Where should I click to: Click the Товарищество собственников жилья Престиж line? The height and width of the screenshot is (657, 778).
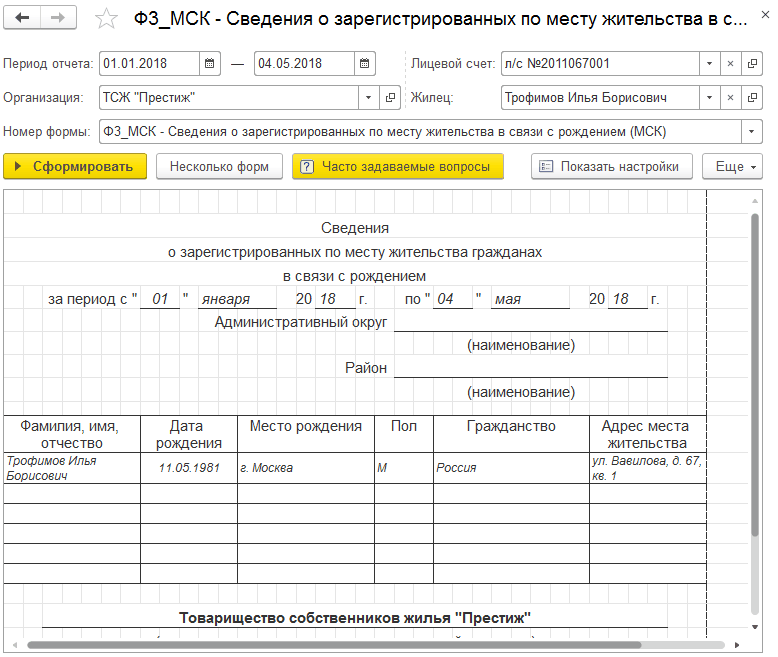click(x=355, y=618)
